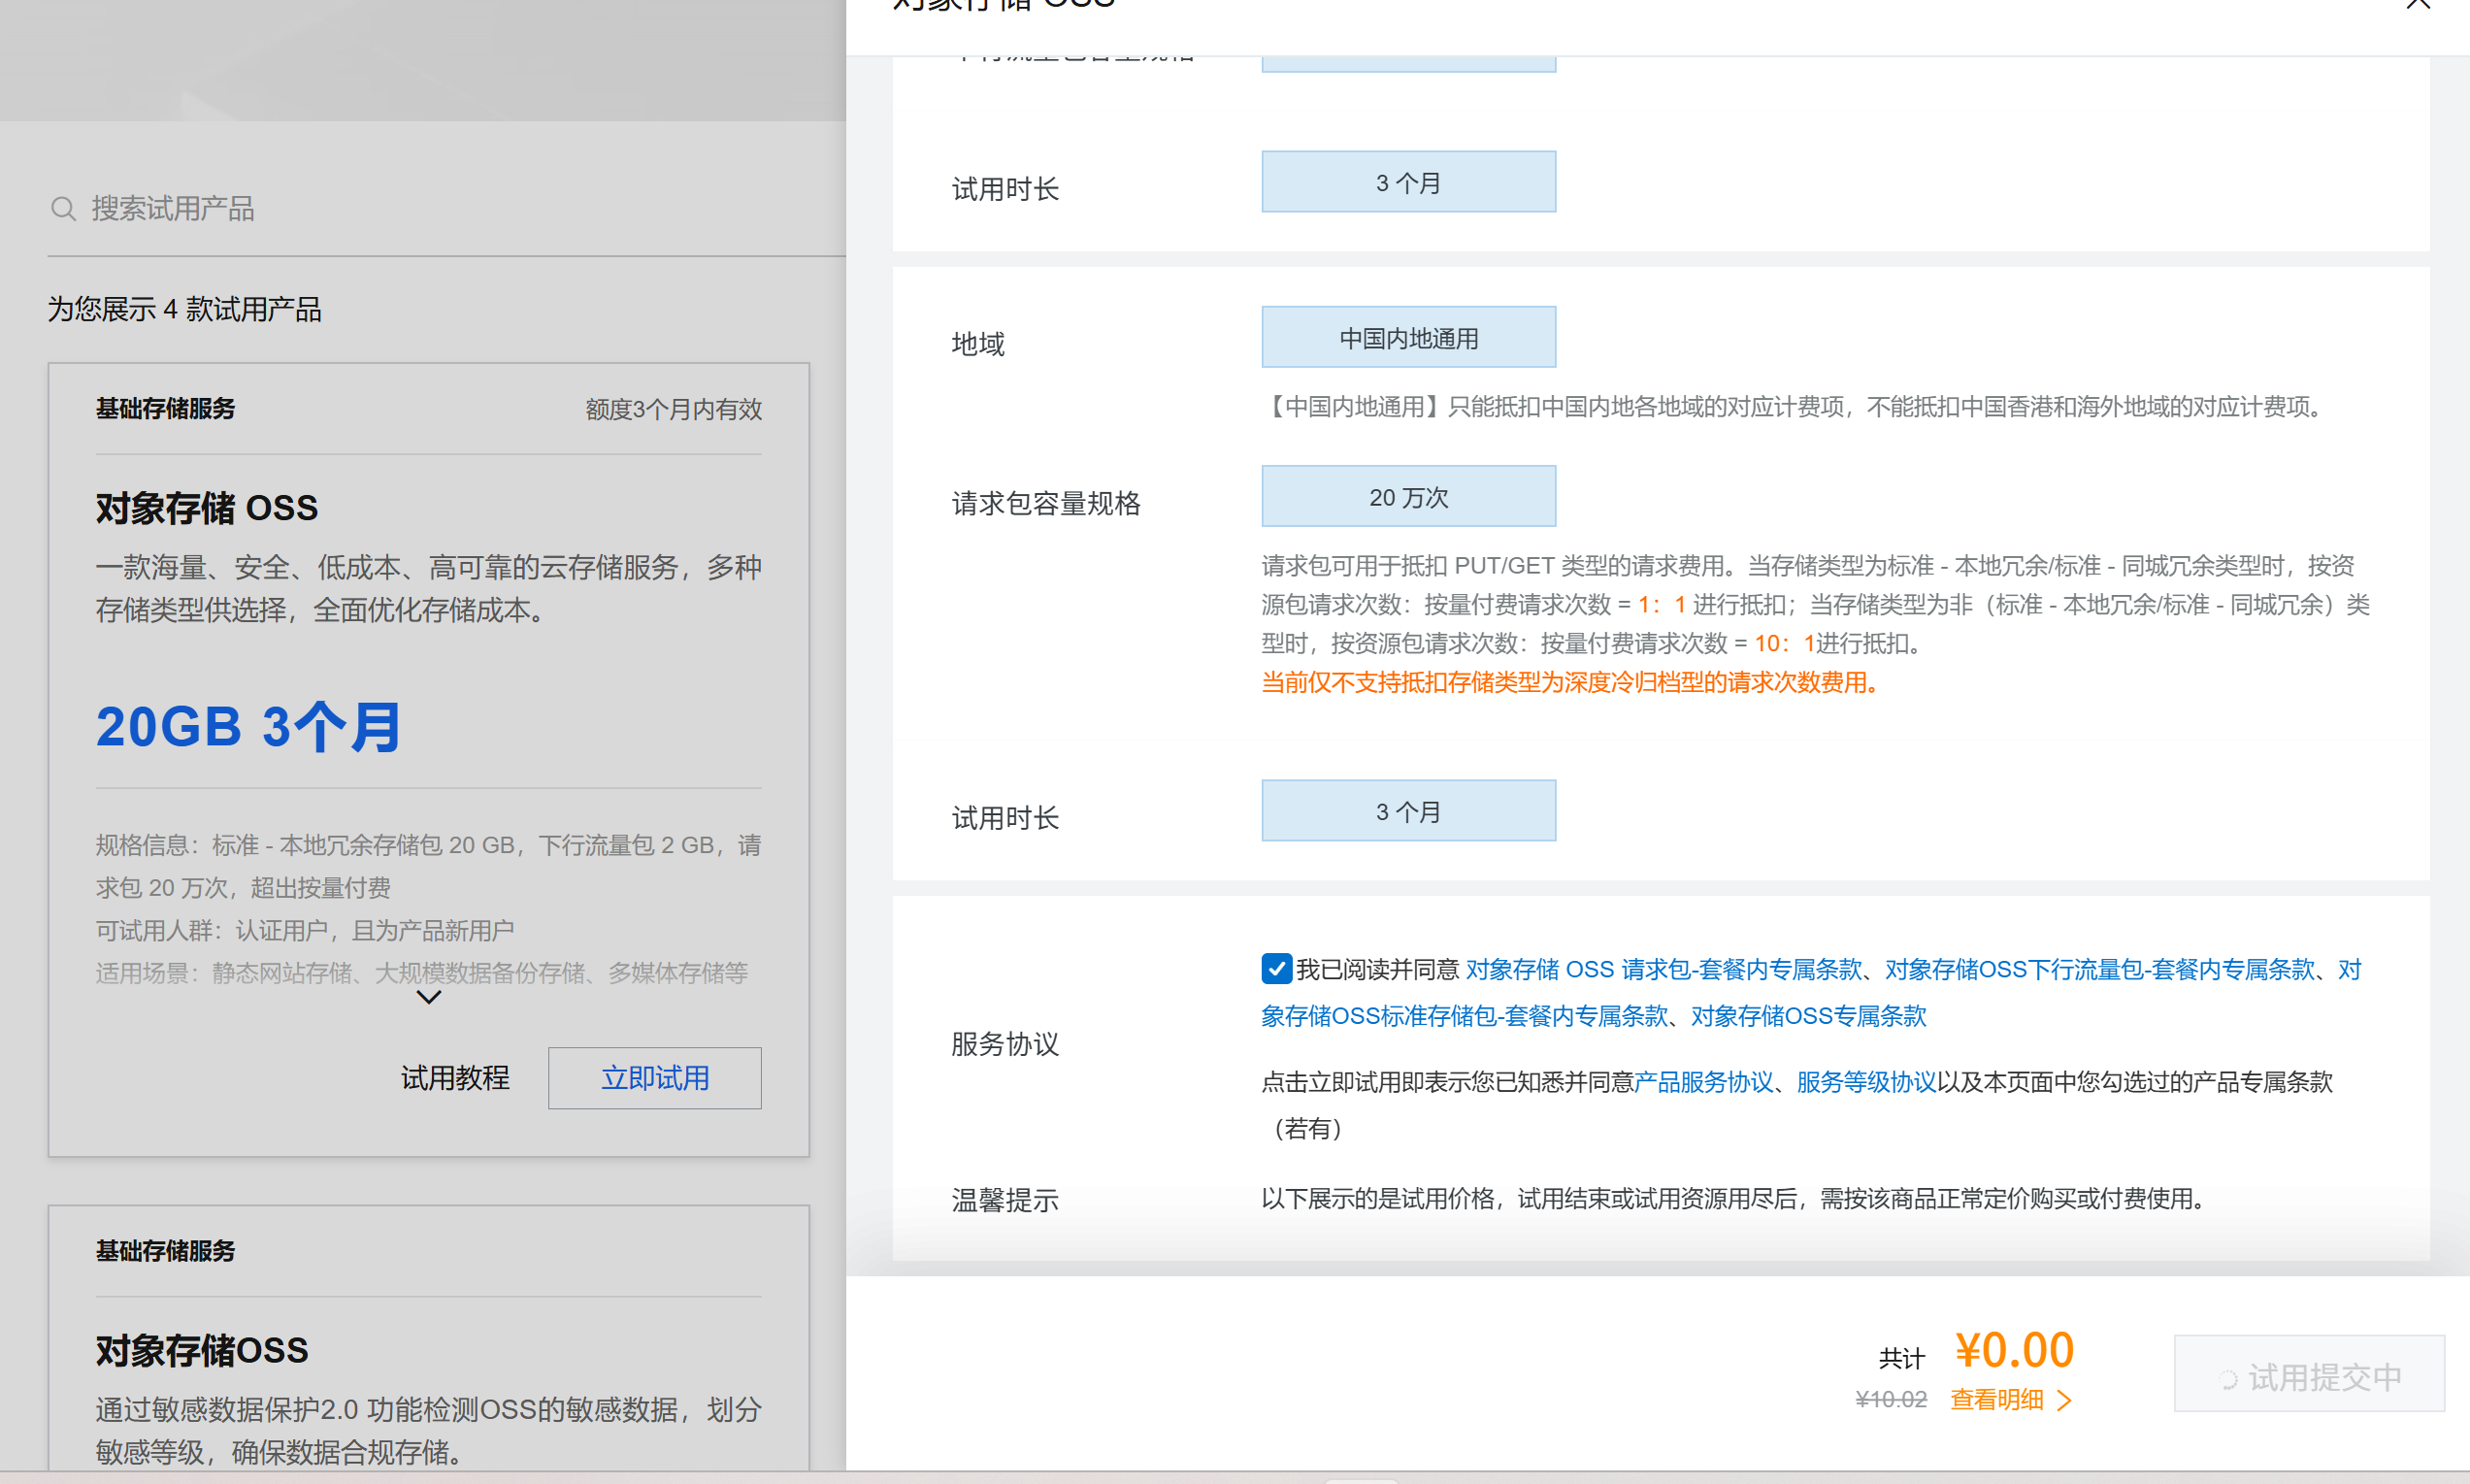
Task: Open the 试用教程 link
Action: coord(455,1077)
